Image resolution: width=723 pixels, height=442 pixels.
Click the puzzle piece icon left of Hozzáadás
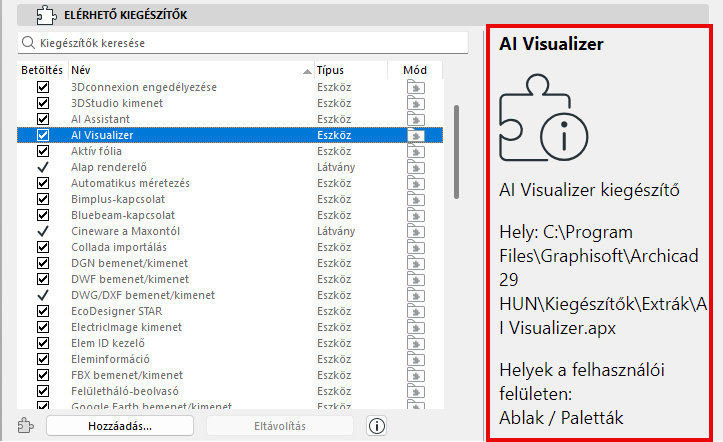[26, 425]
